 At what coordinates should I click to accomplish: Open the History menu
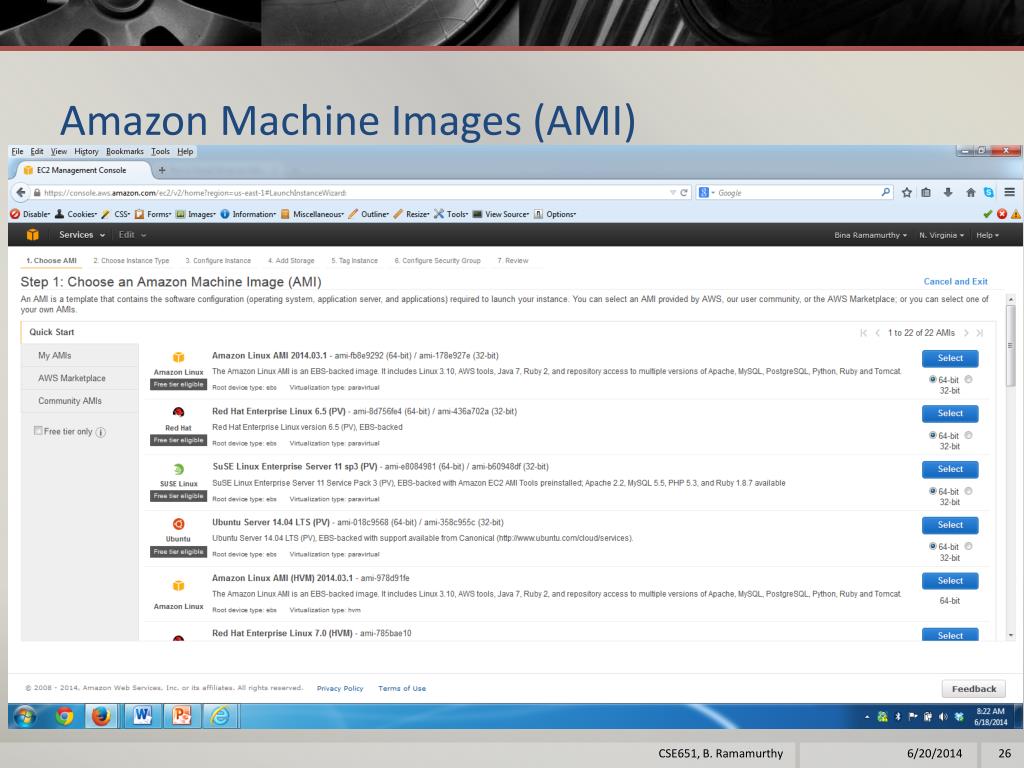click(x=86, y=152)
